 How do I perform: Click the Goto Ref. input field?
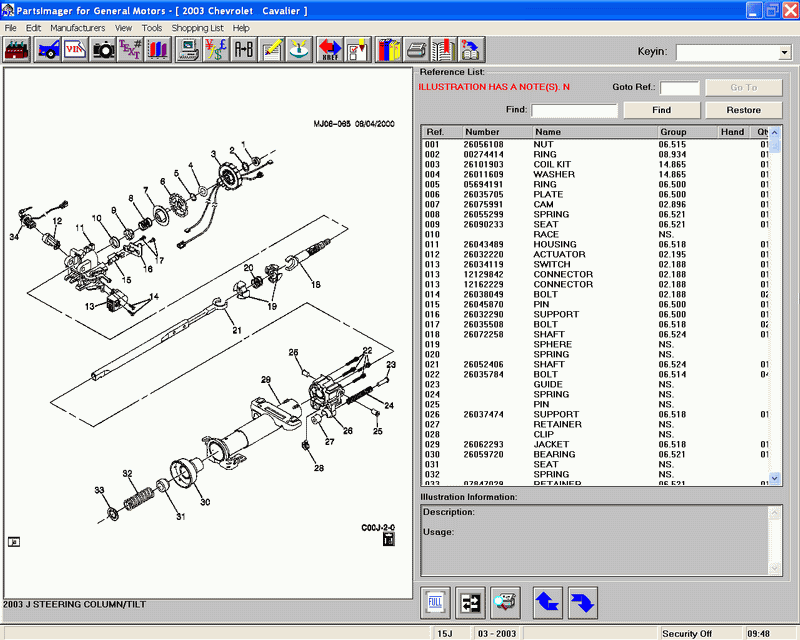679,88
